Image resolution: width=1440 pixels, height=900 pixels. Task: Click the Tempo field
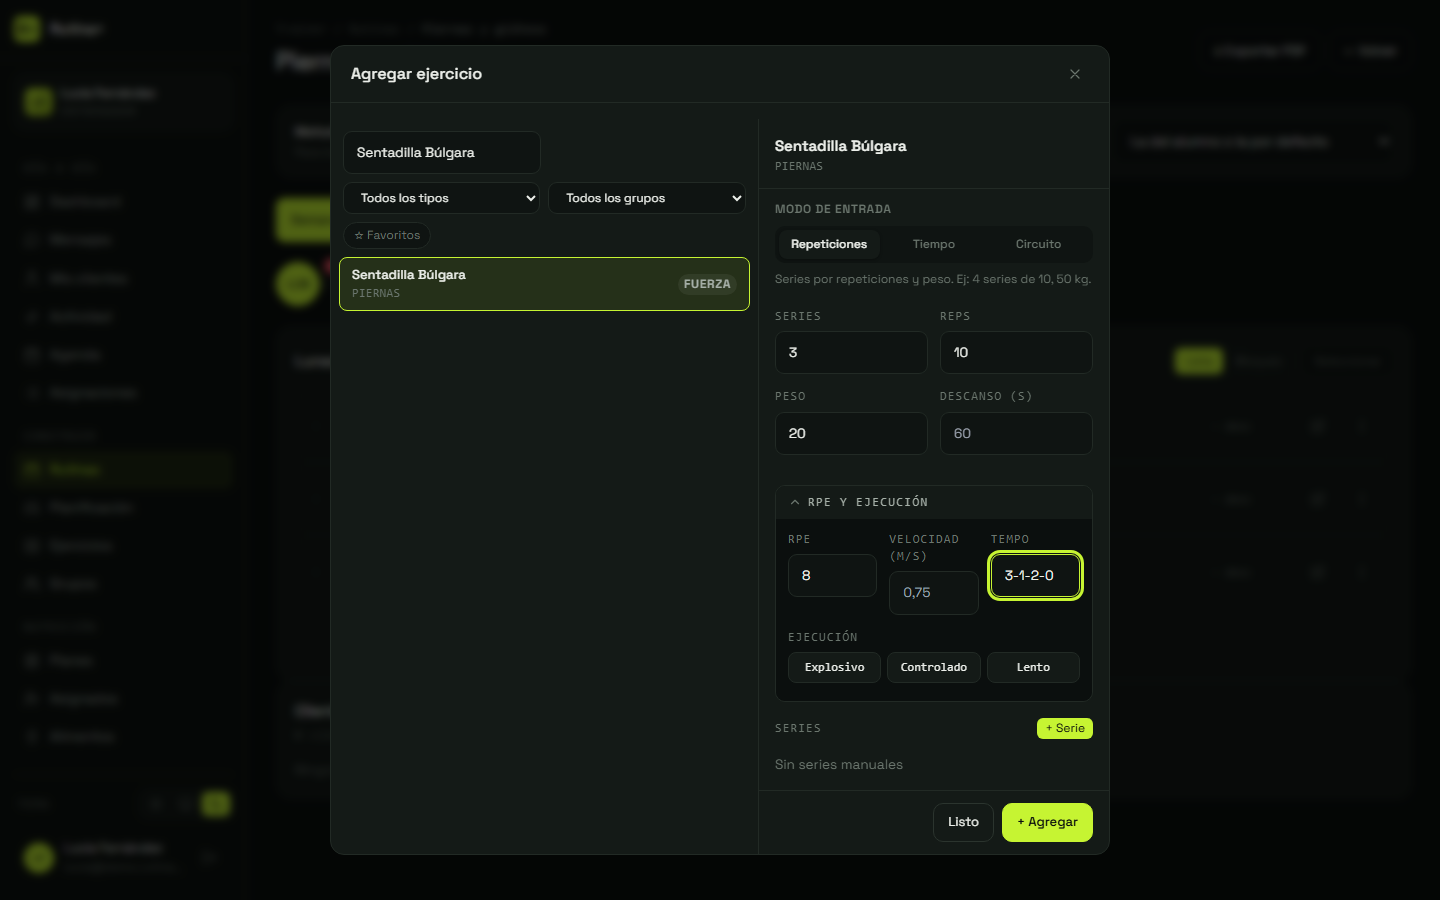click(x=1035, y=576)
